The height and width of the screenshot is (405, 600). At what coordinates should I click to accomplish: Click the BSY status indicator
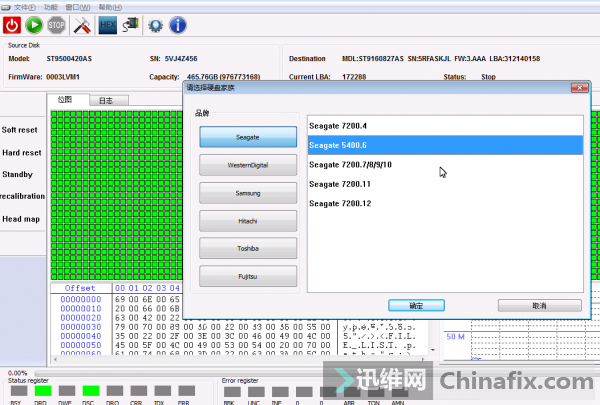coord(19,391)
